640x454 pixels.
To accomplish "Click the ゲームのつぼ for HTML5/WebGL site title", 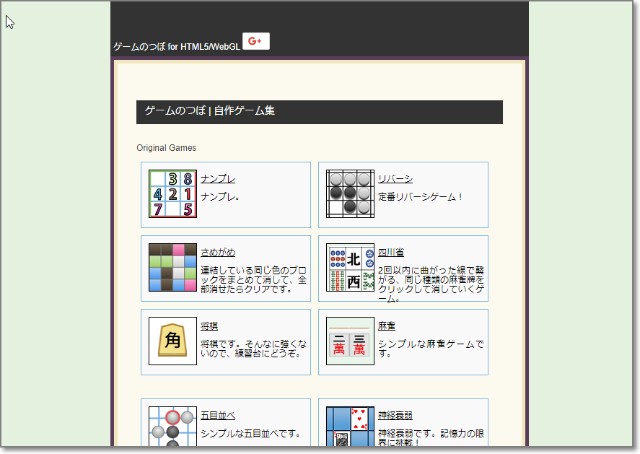I will click(x=176, y=47).
